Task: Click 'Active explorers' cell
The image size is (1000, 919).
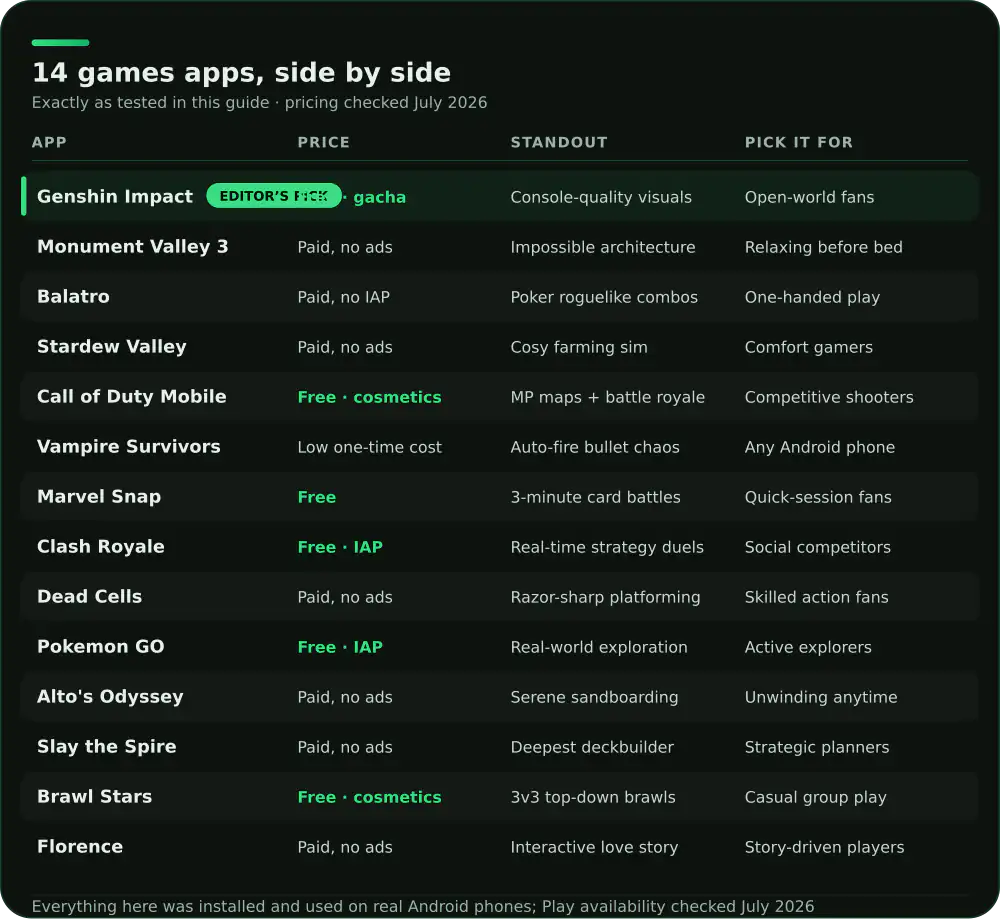Action: [808, 647]
